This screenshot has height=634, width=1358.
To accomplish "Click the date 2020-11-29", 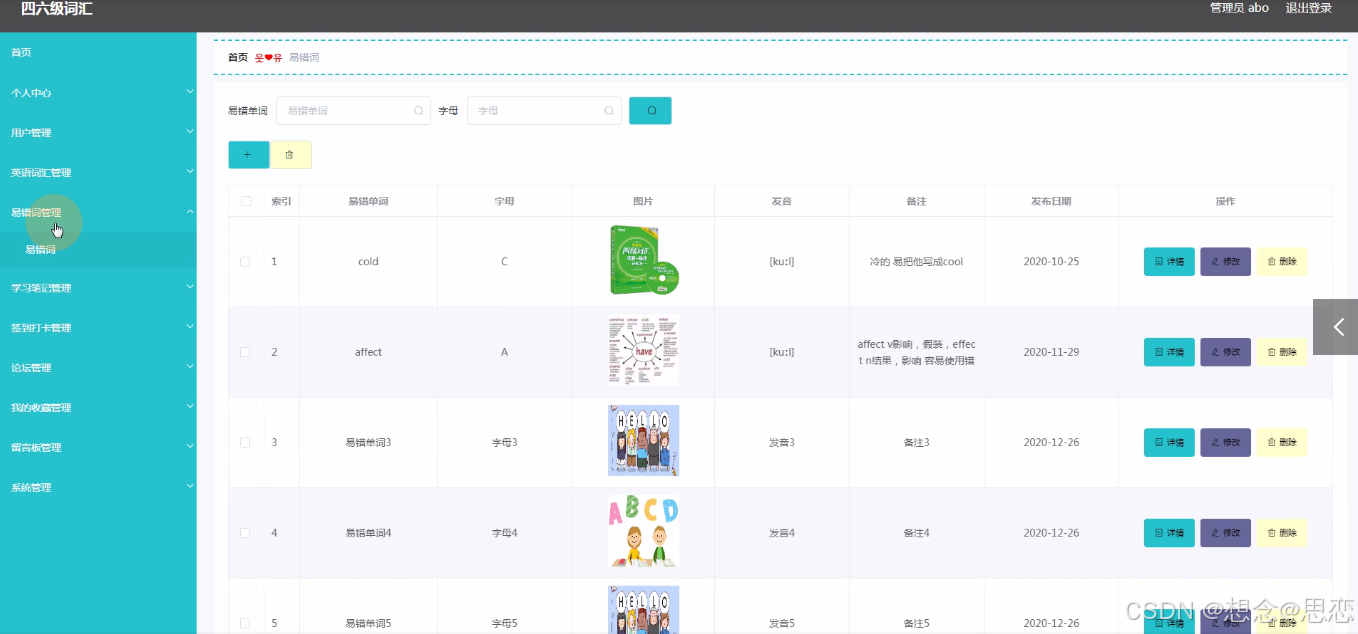I will coord(1051,352).
